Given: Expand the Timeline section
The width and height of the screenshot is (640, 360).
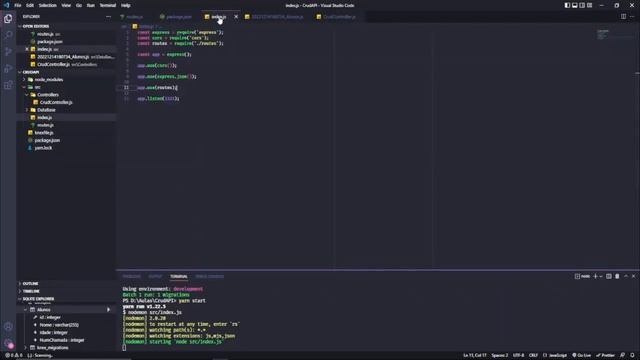Looking at the screenshot, I should point(31,291).
